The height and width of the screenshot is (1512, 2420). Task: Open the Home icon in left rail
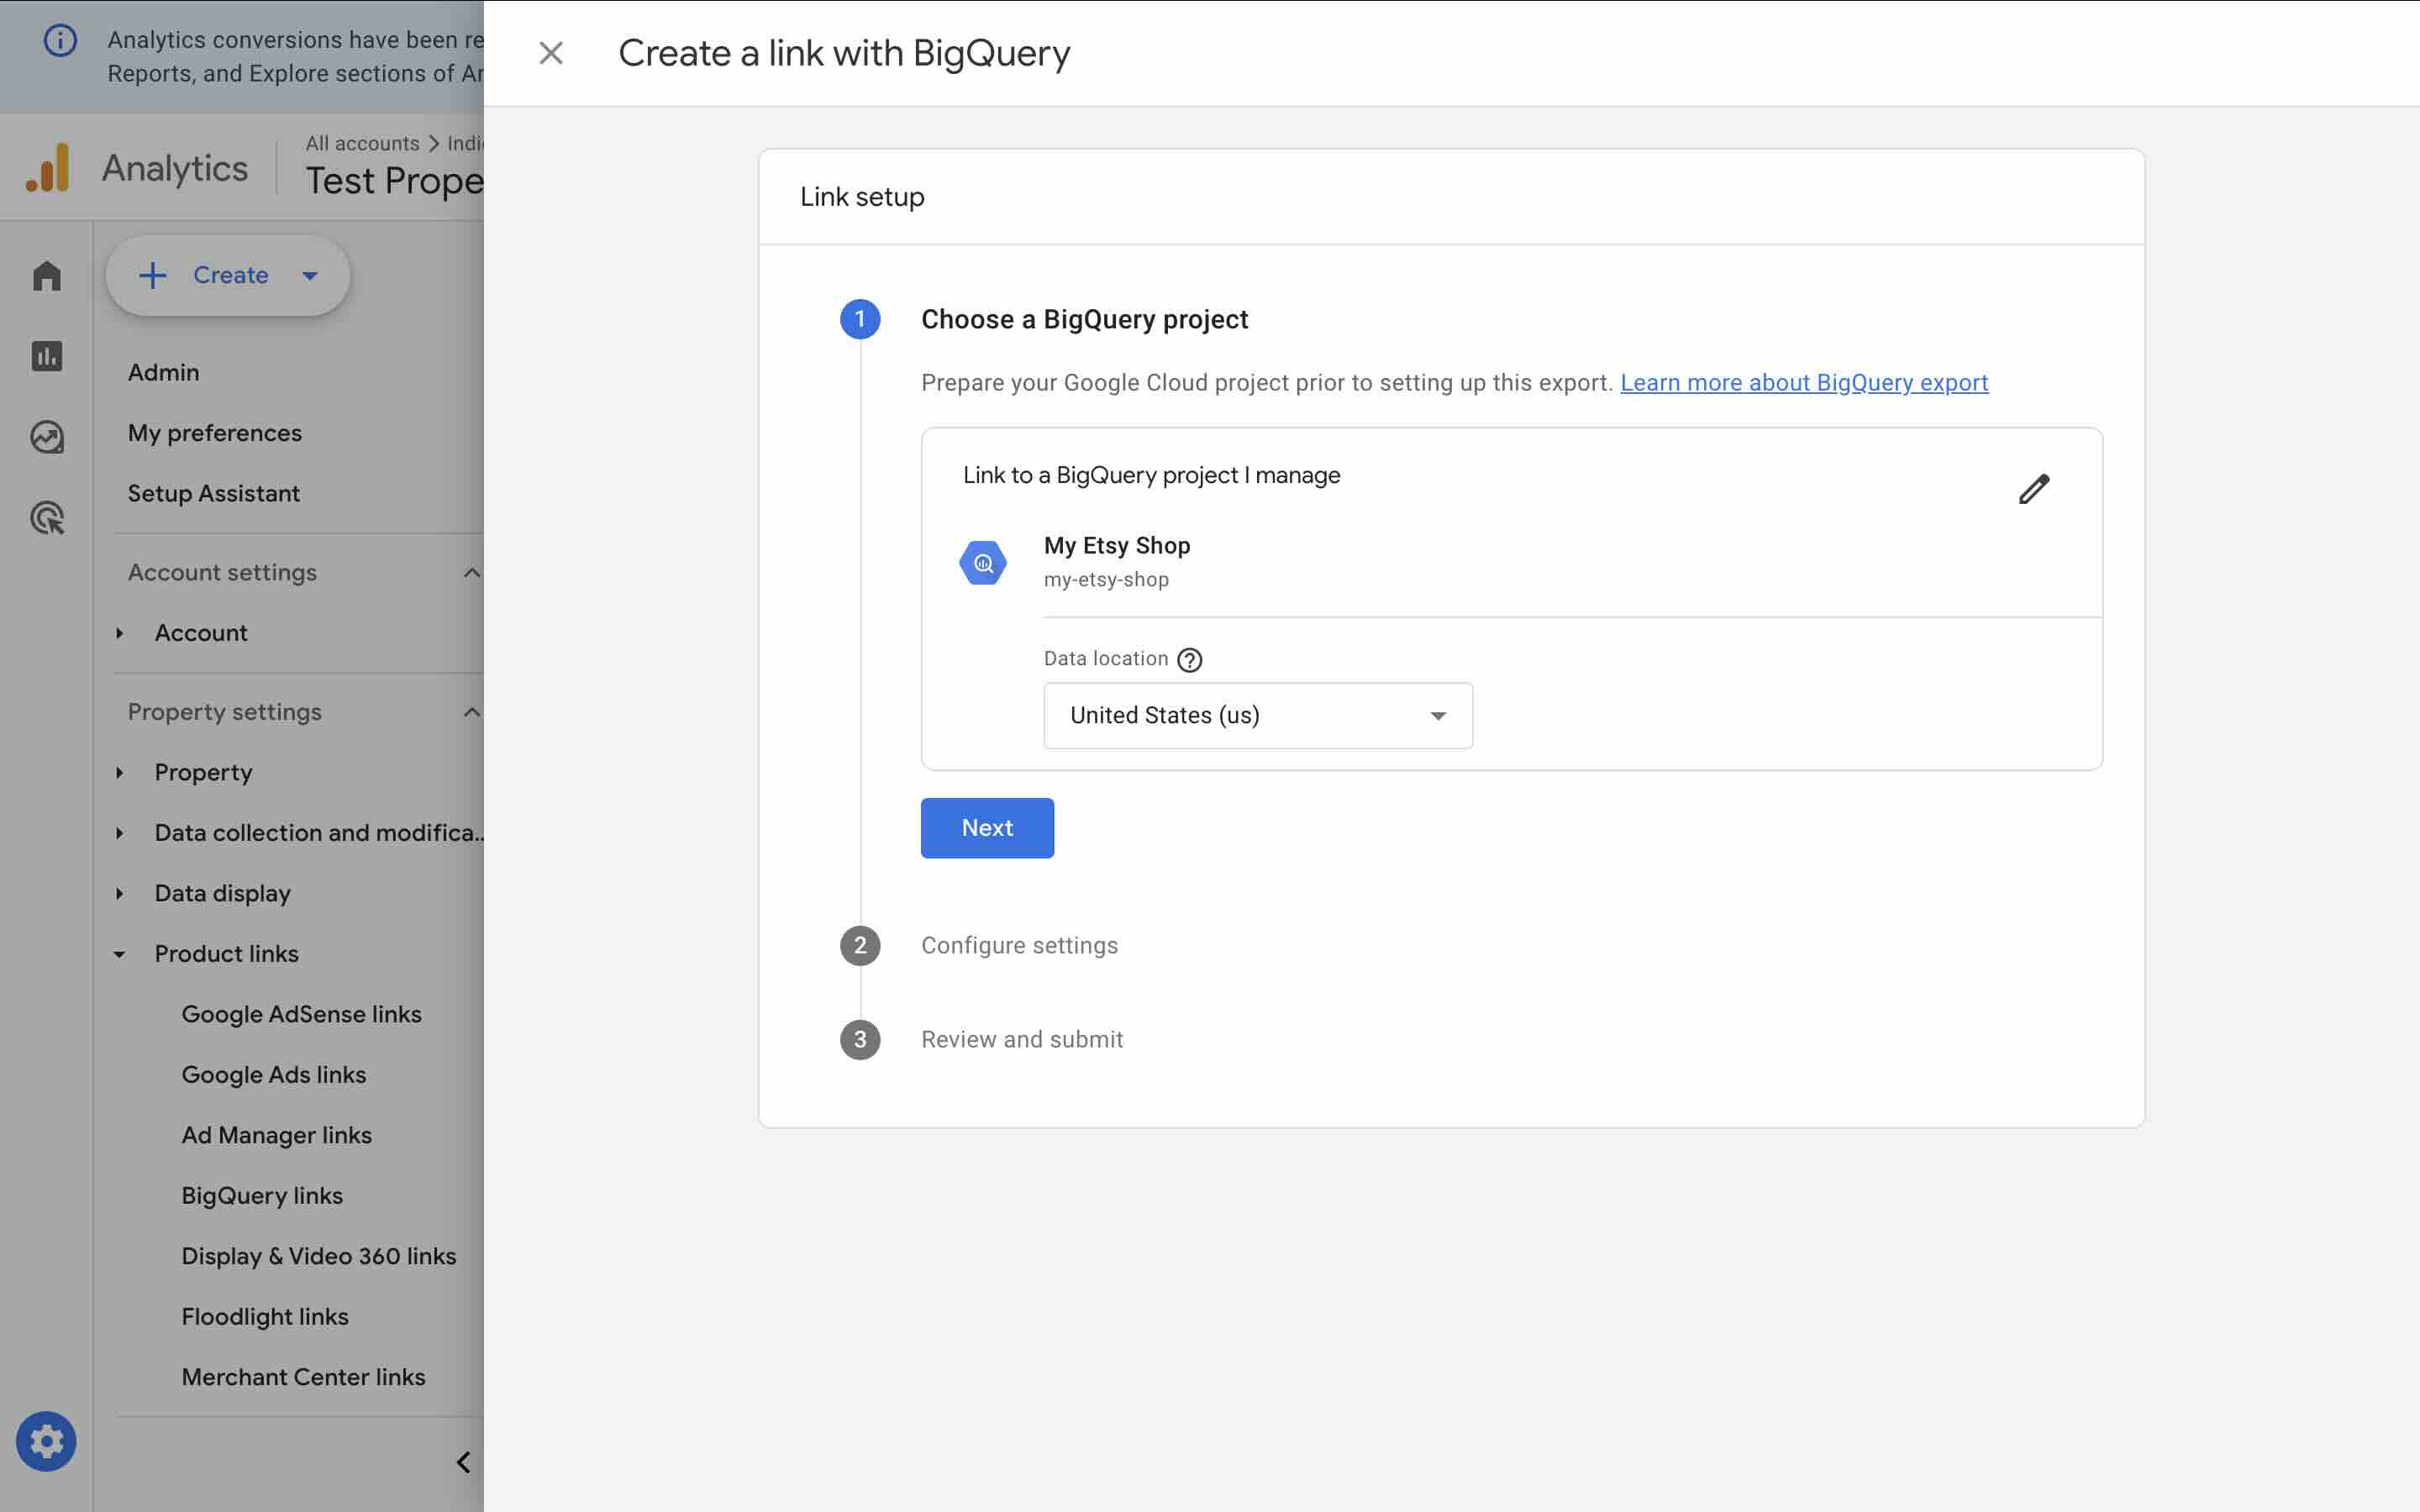(47, 276)
